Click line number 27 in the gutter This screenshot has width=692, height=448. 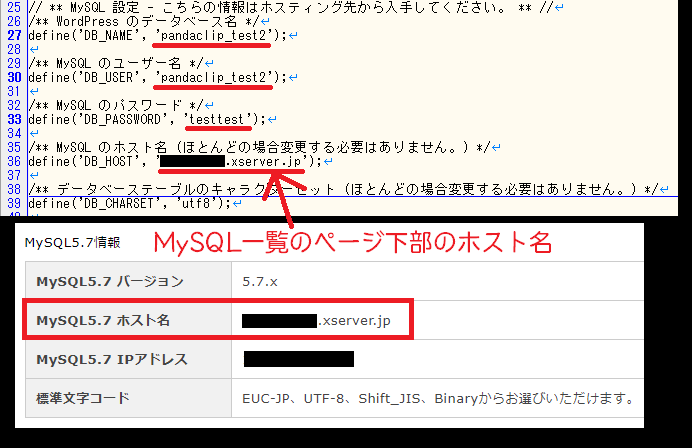pos(14,35)
